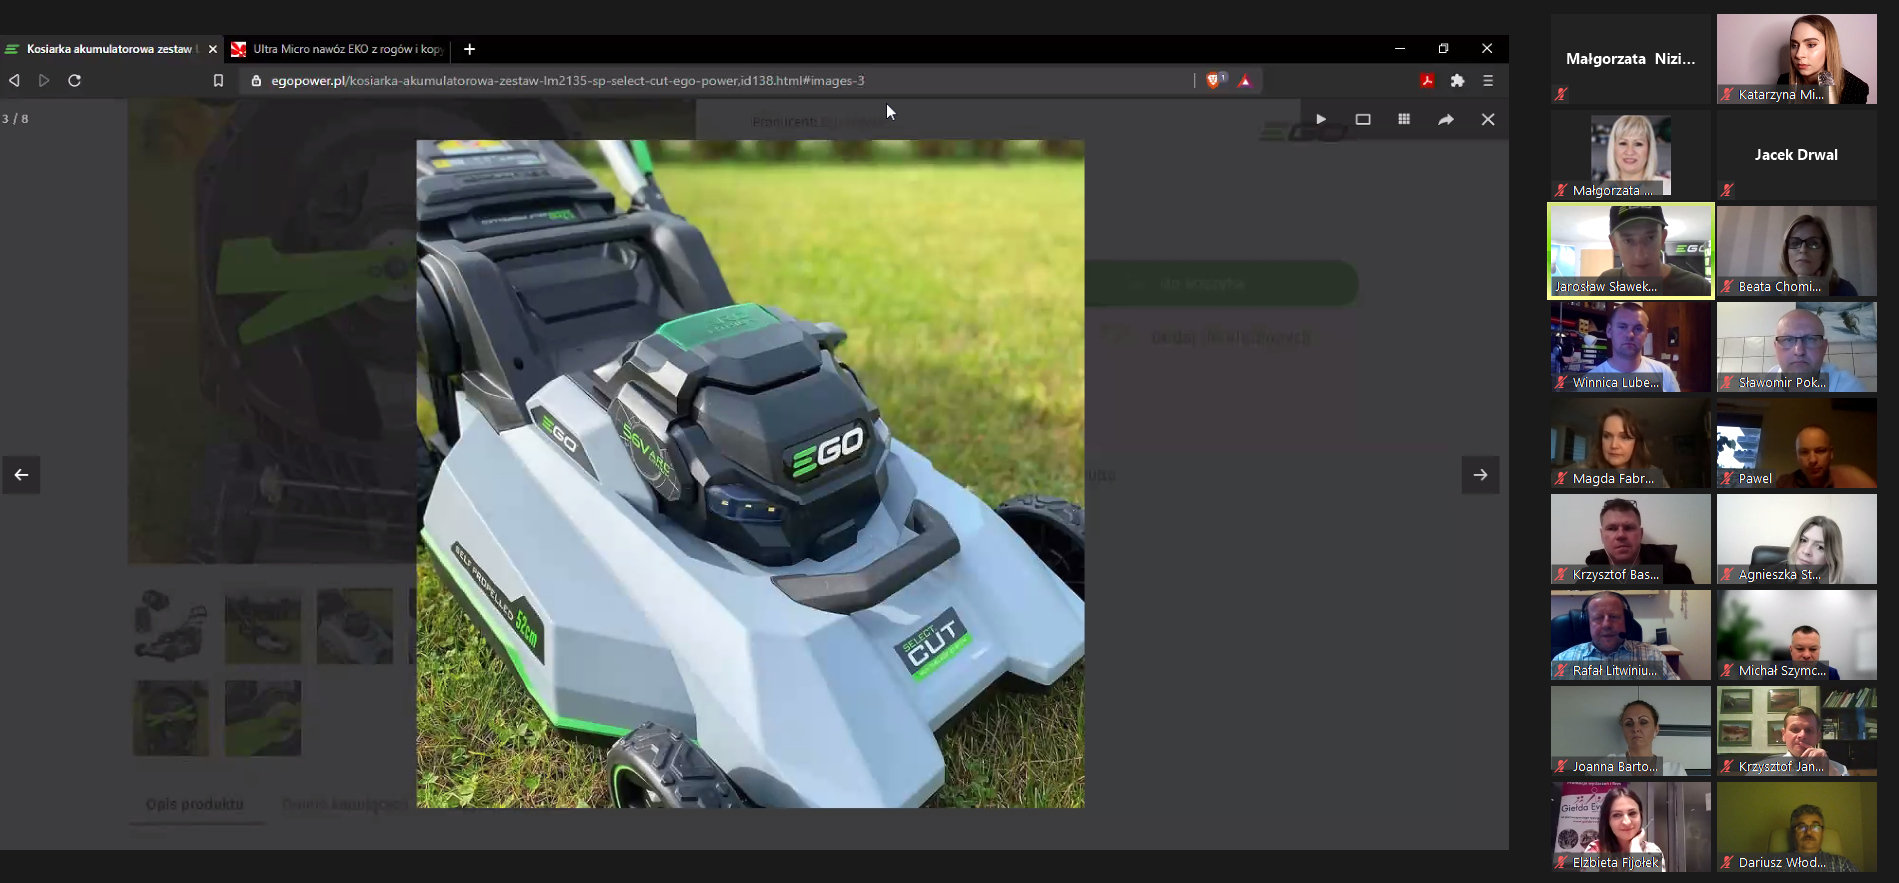Select third product thumbnail

pos(355,626)
